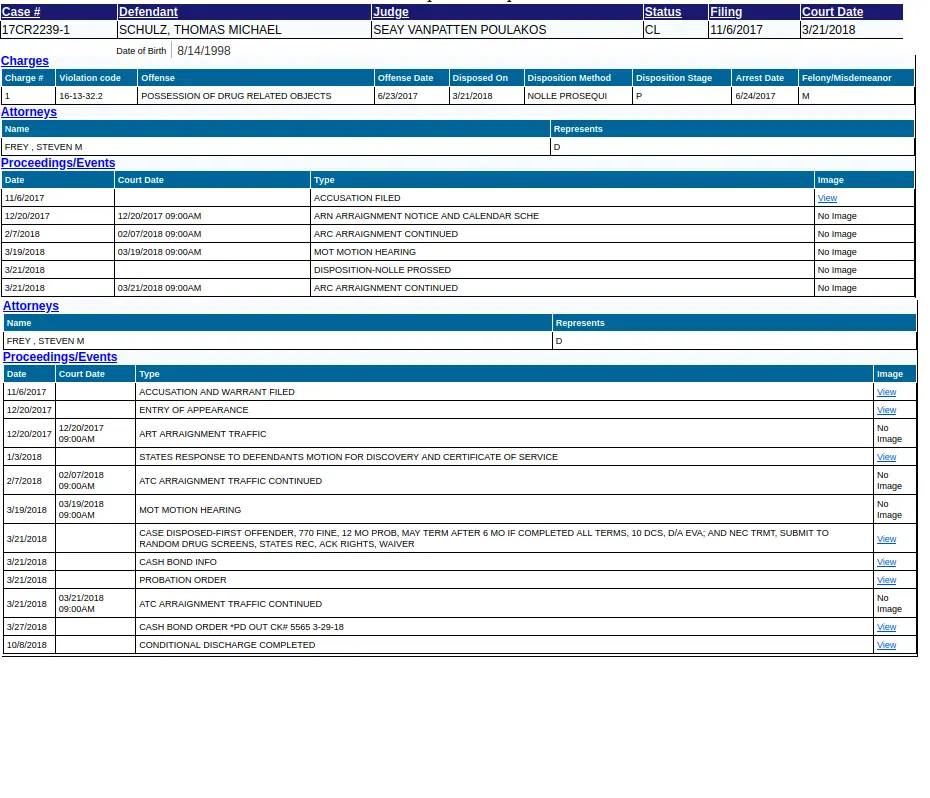Select defendant name SCHULZ, THOMAS MICHAEL
930x798 pixels.
click(200, 30)
